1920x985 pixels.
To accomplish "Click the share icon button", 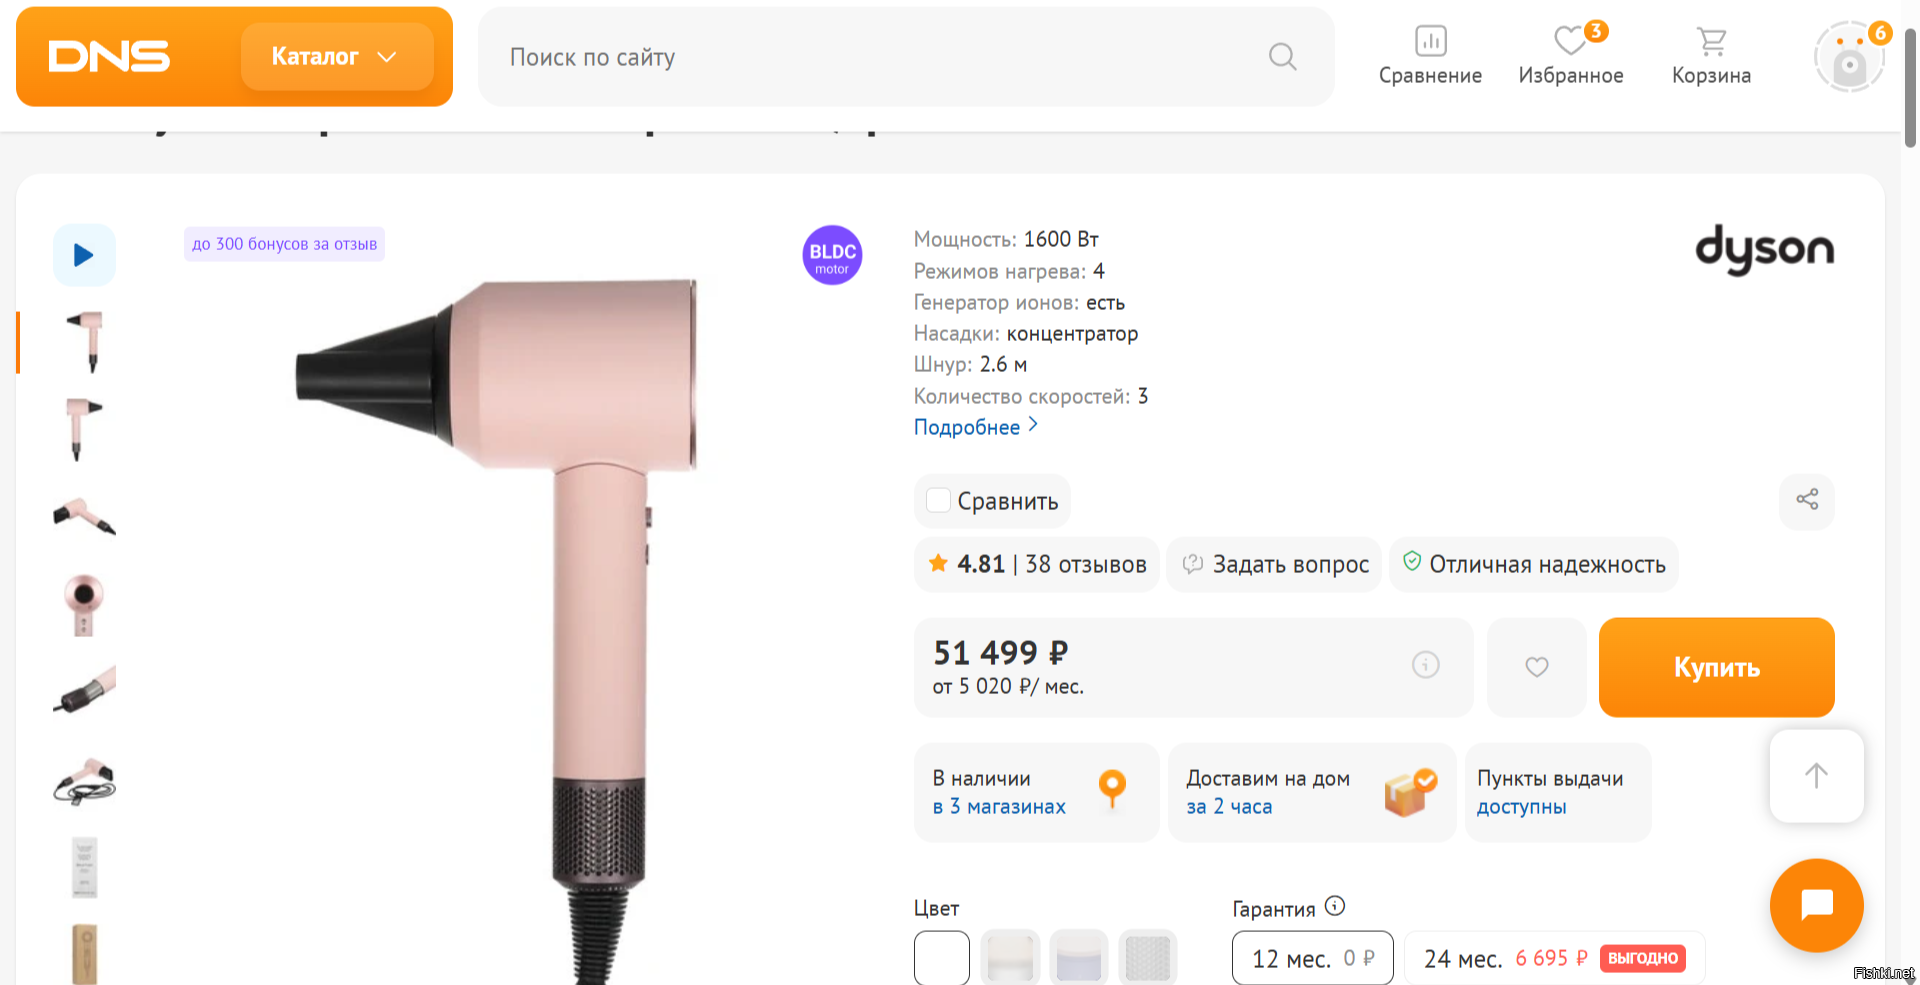I will [x=1807, y=500].
